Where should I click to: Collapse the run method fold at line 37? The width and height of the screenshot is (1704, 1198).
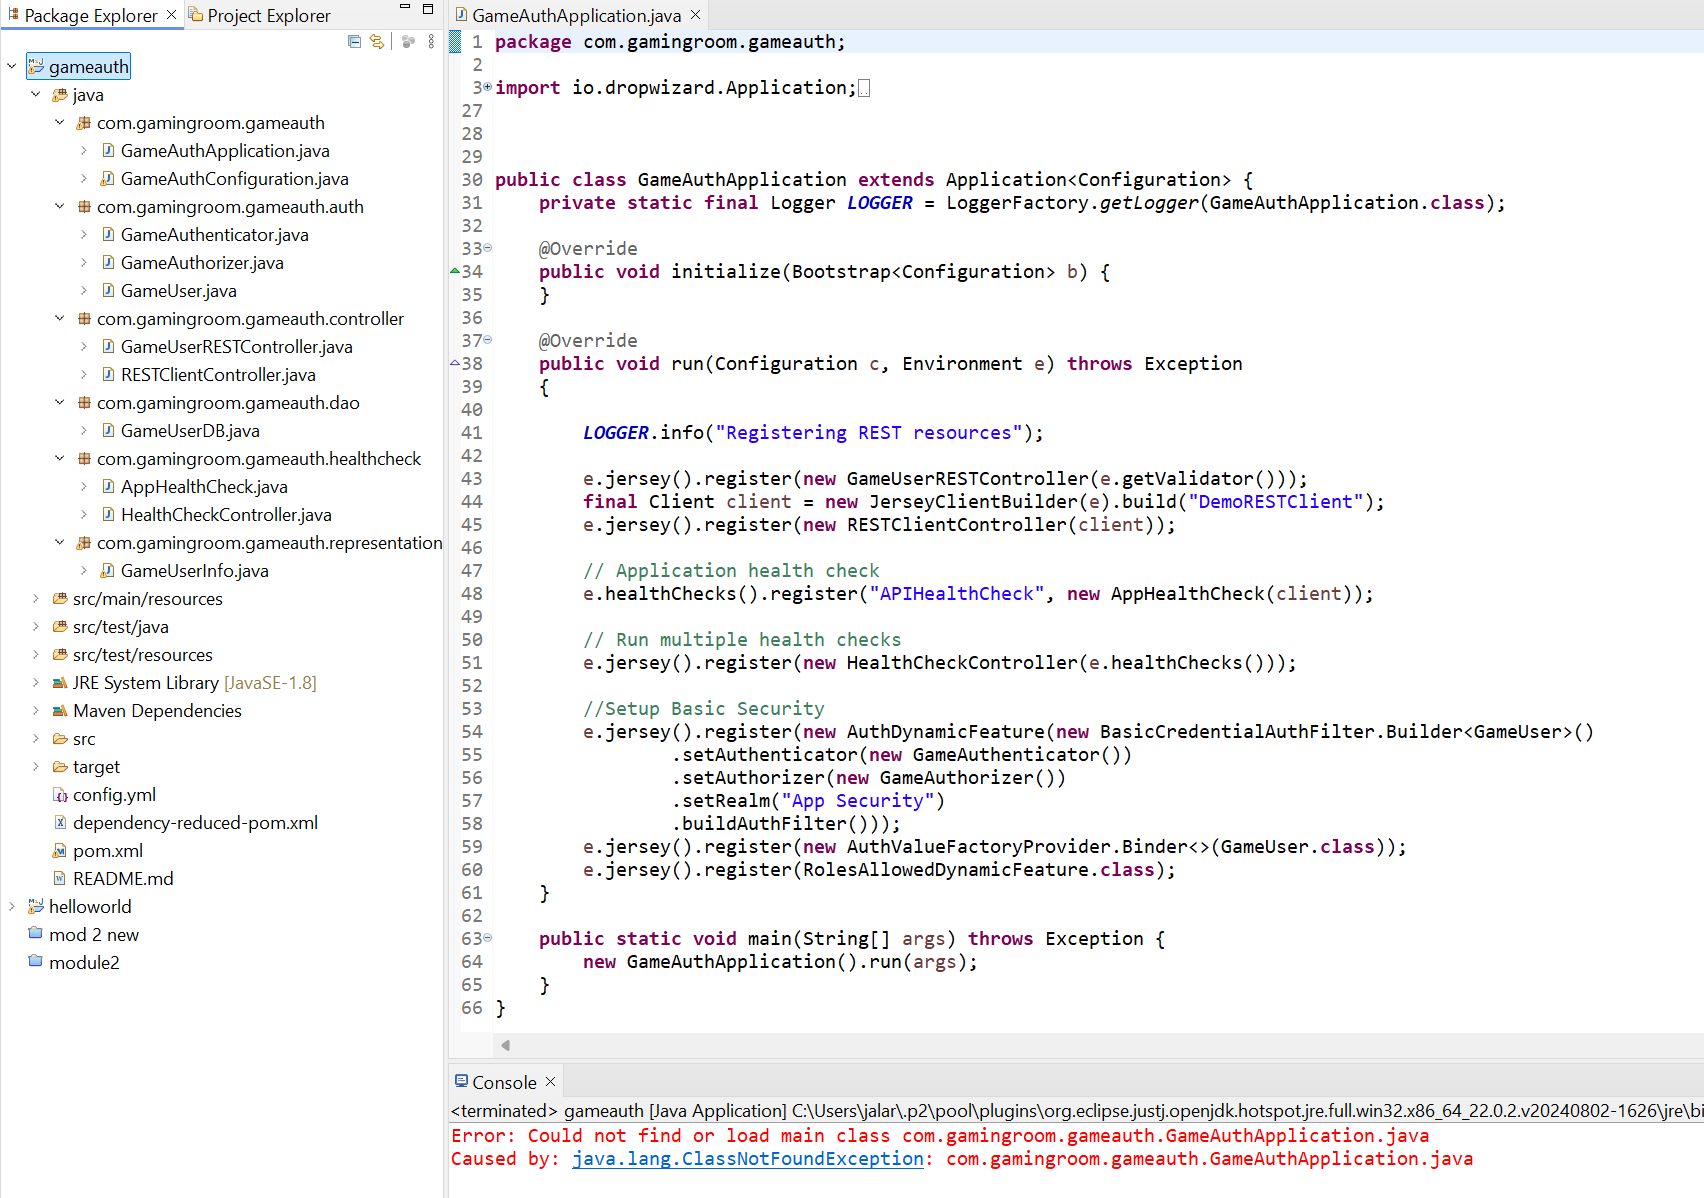(x=486, y=340)
